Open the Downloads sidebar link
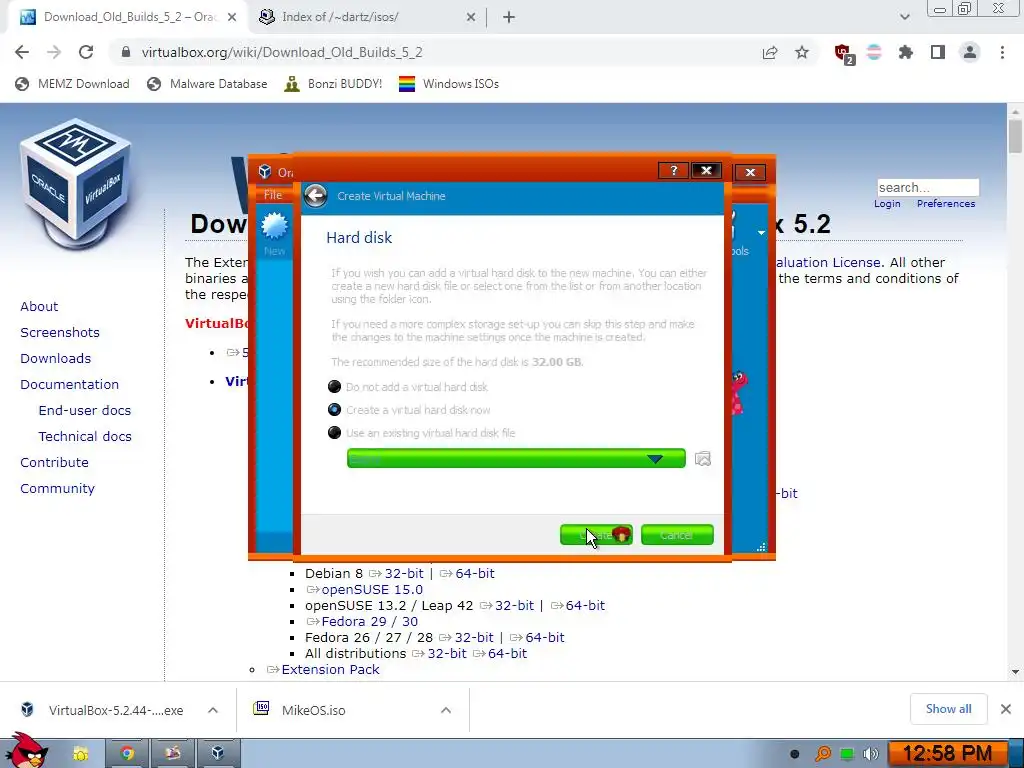 [56, 359]
